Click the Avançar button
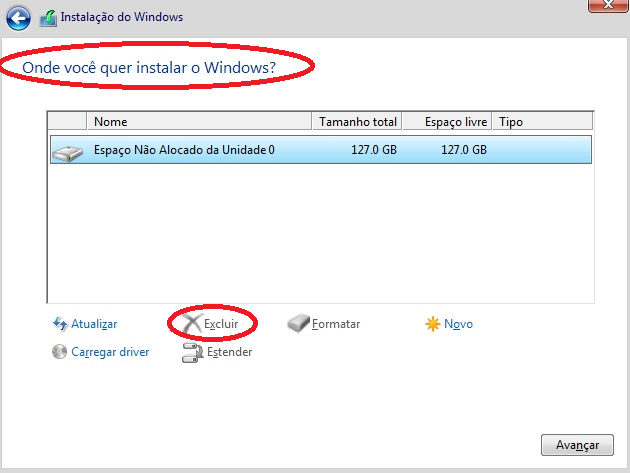This screenshot has height=473, width=630. [x=577, y=445]
